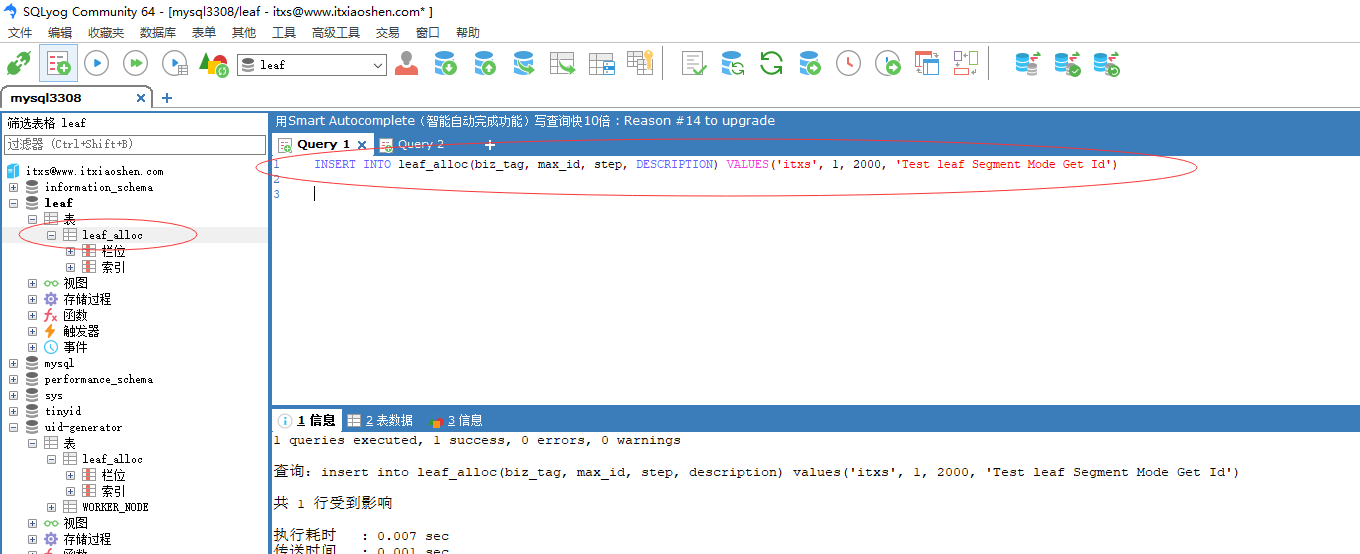This screenshot has height=554, width=1360.
Task: Click the green circular refresh arrows icon
Action: (771, 64)
